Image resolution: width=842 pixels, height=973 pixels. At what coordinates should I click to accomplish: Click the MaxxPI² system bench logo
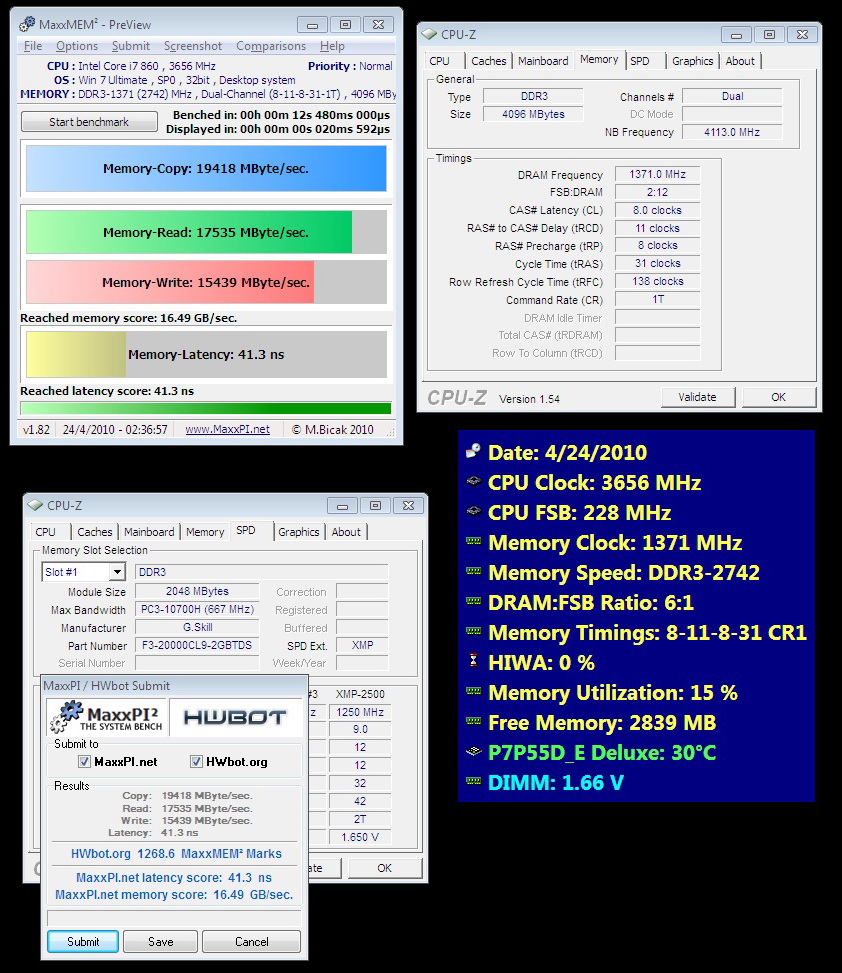107,717
